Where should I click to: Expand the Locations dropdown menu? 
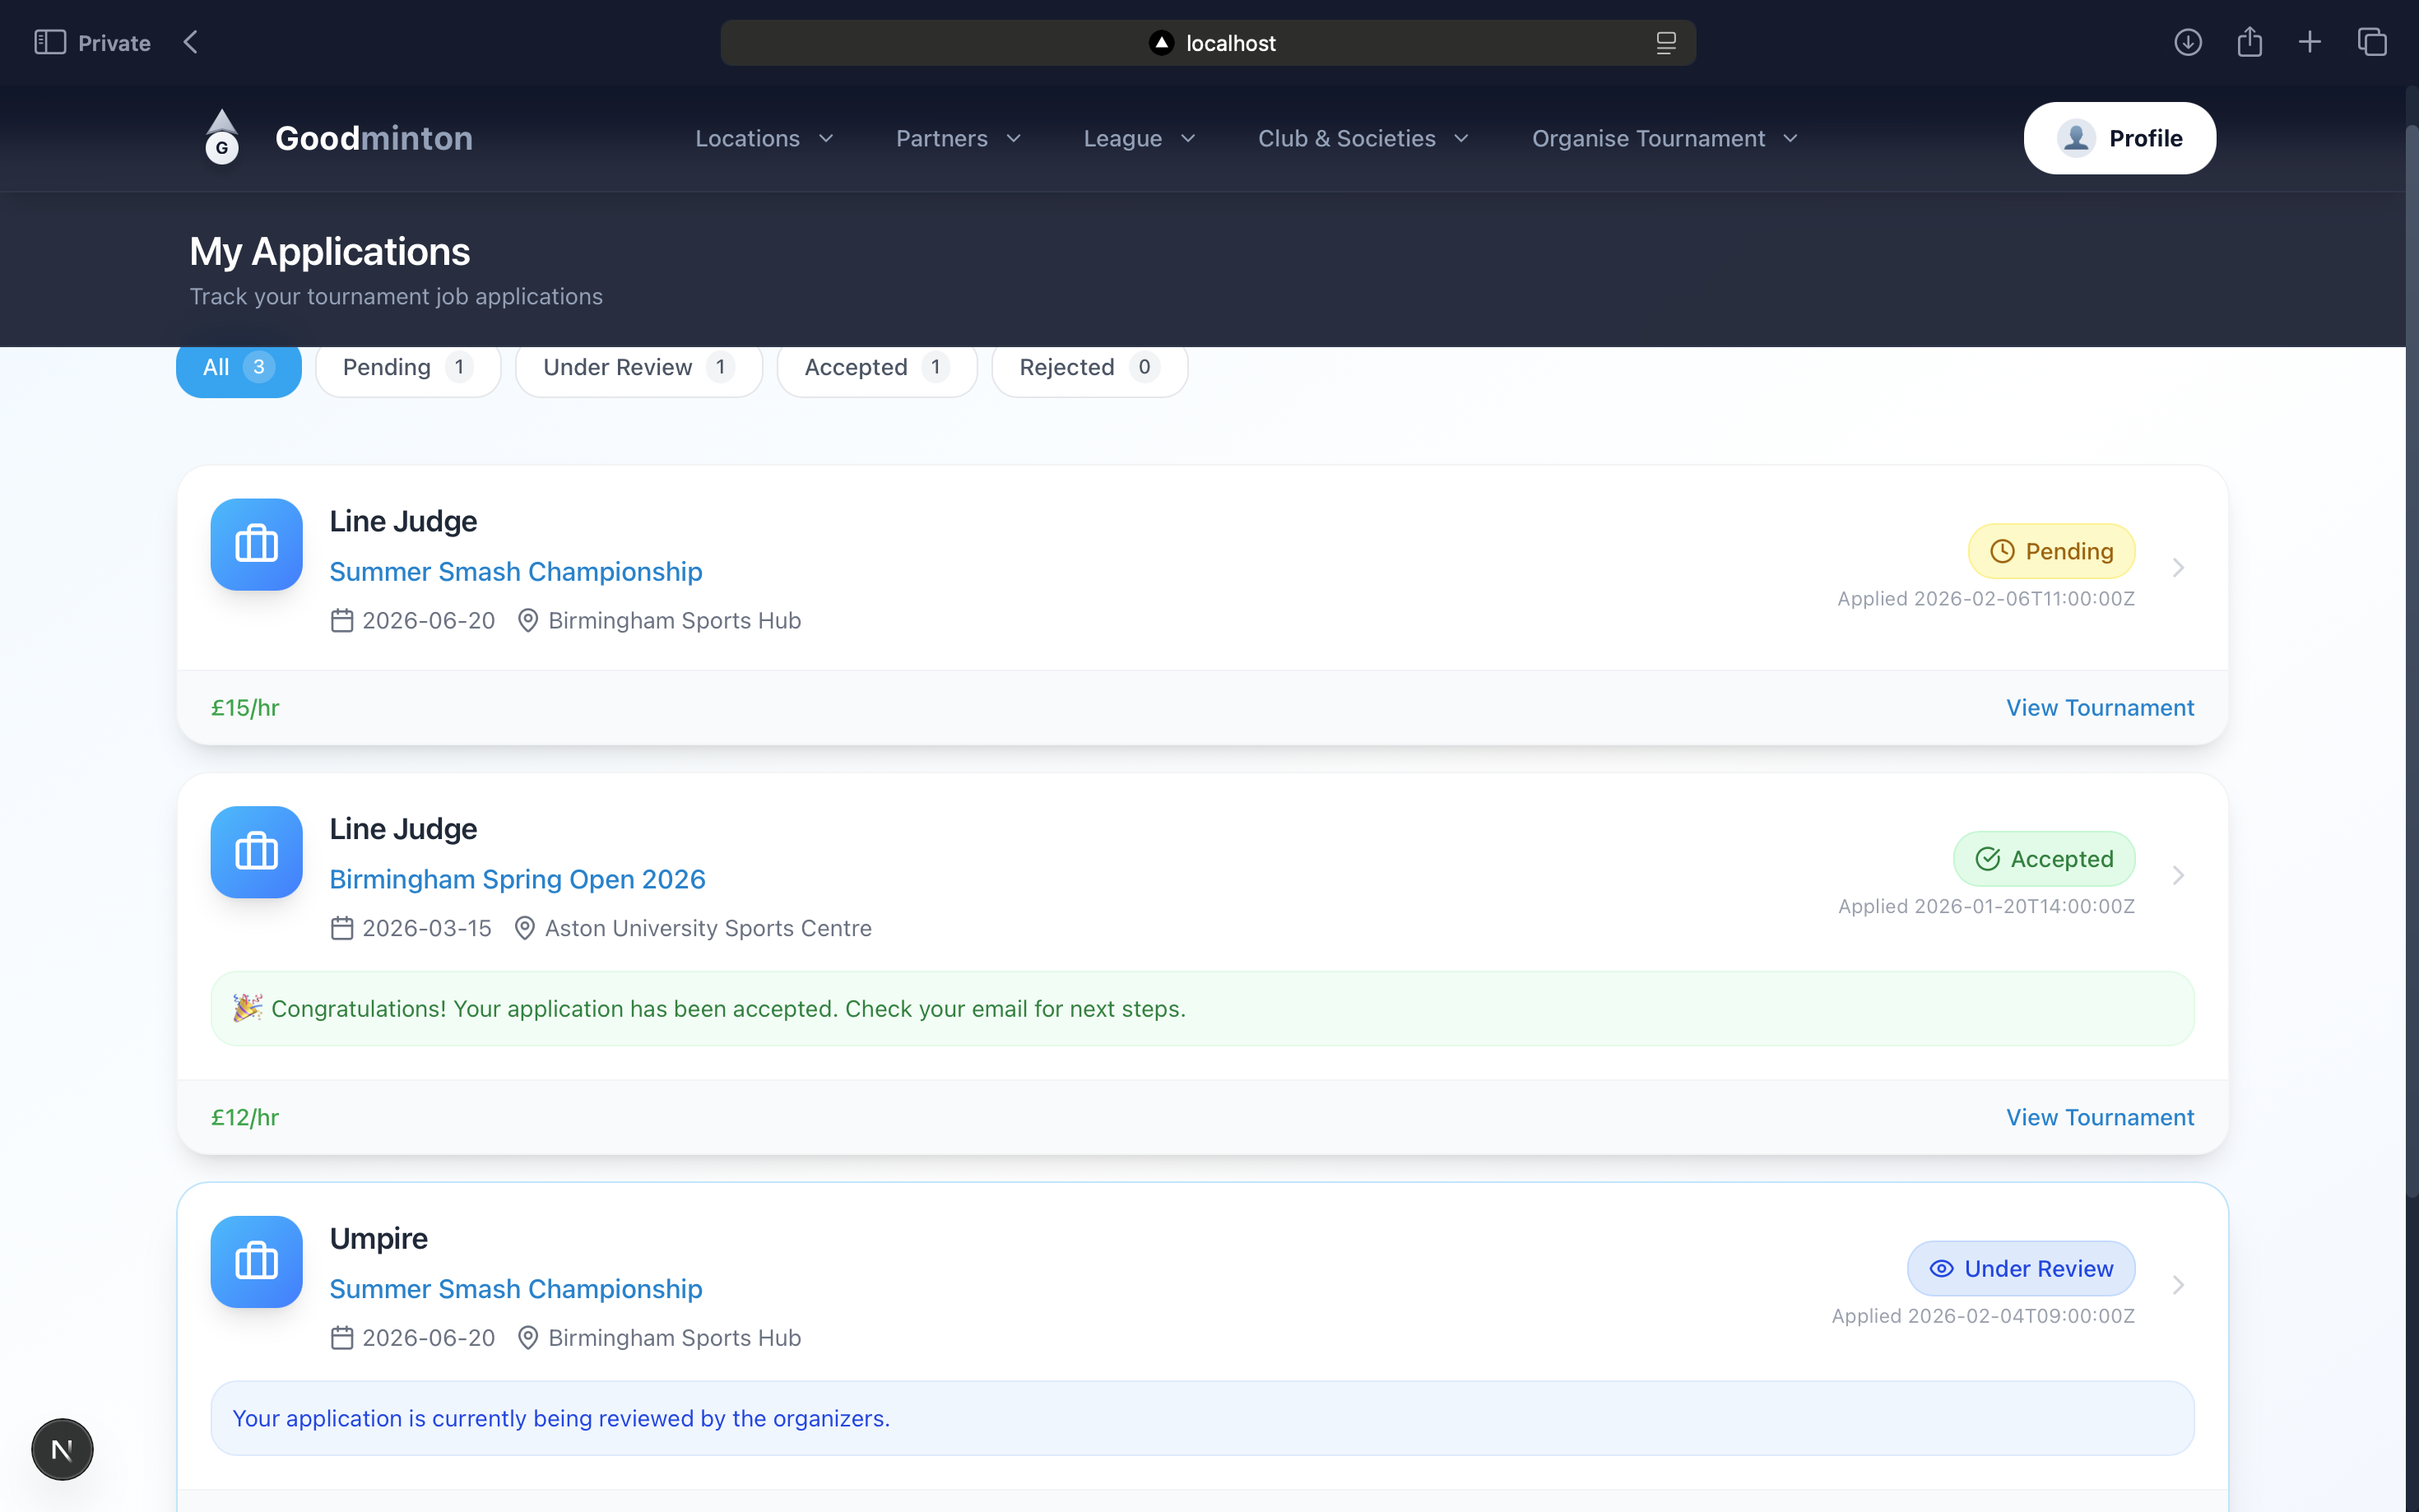coord(764,138)
